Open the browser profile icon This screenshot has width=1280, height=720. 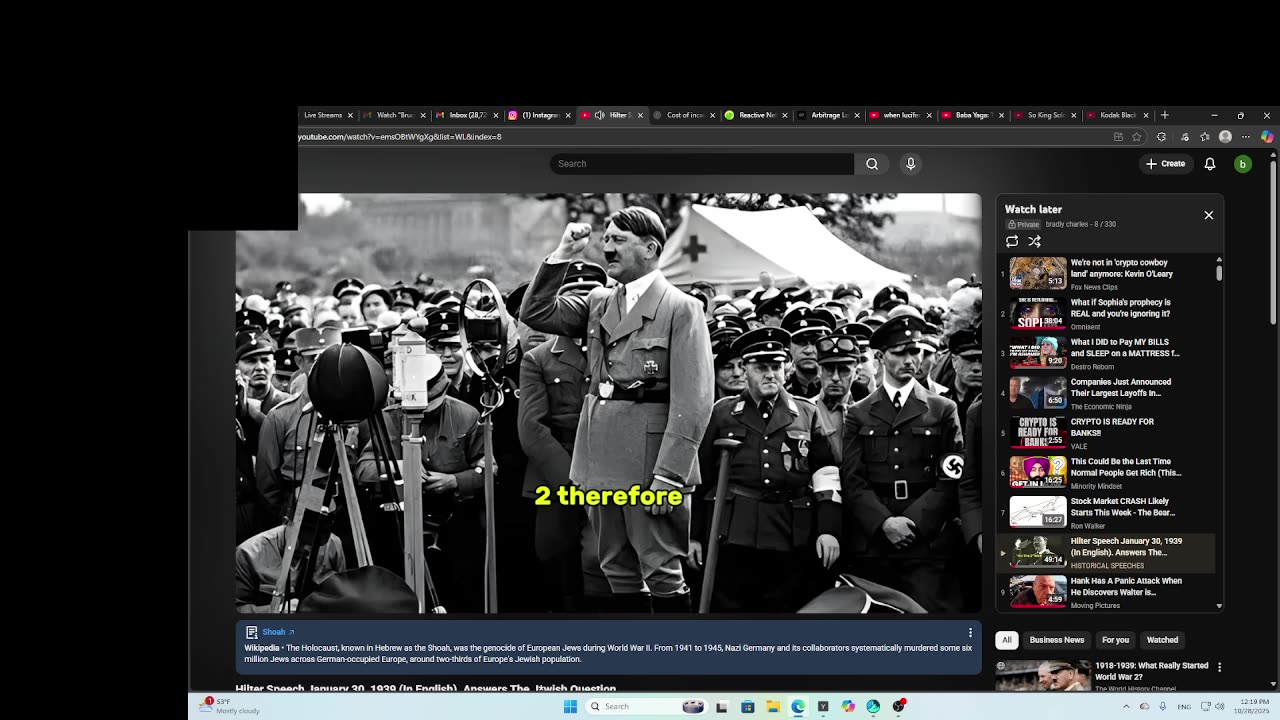1225,137
